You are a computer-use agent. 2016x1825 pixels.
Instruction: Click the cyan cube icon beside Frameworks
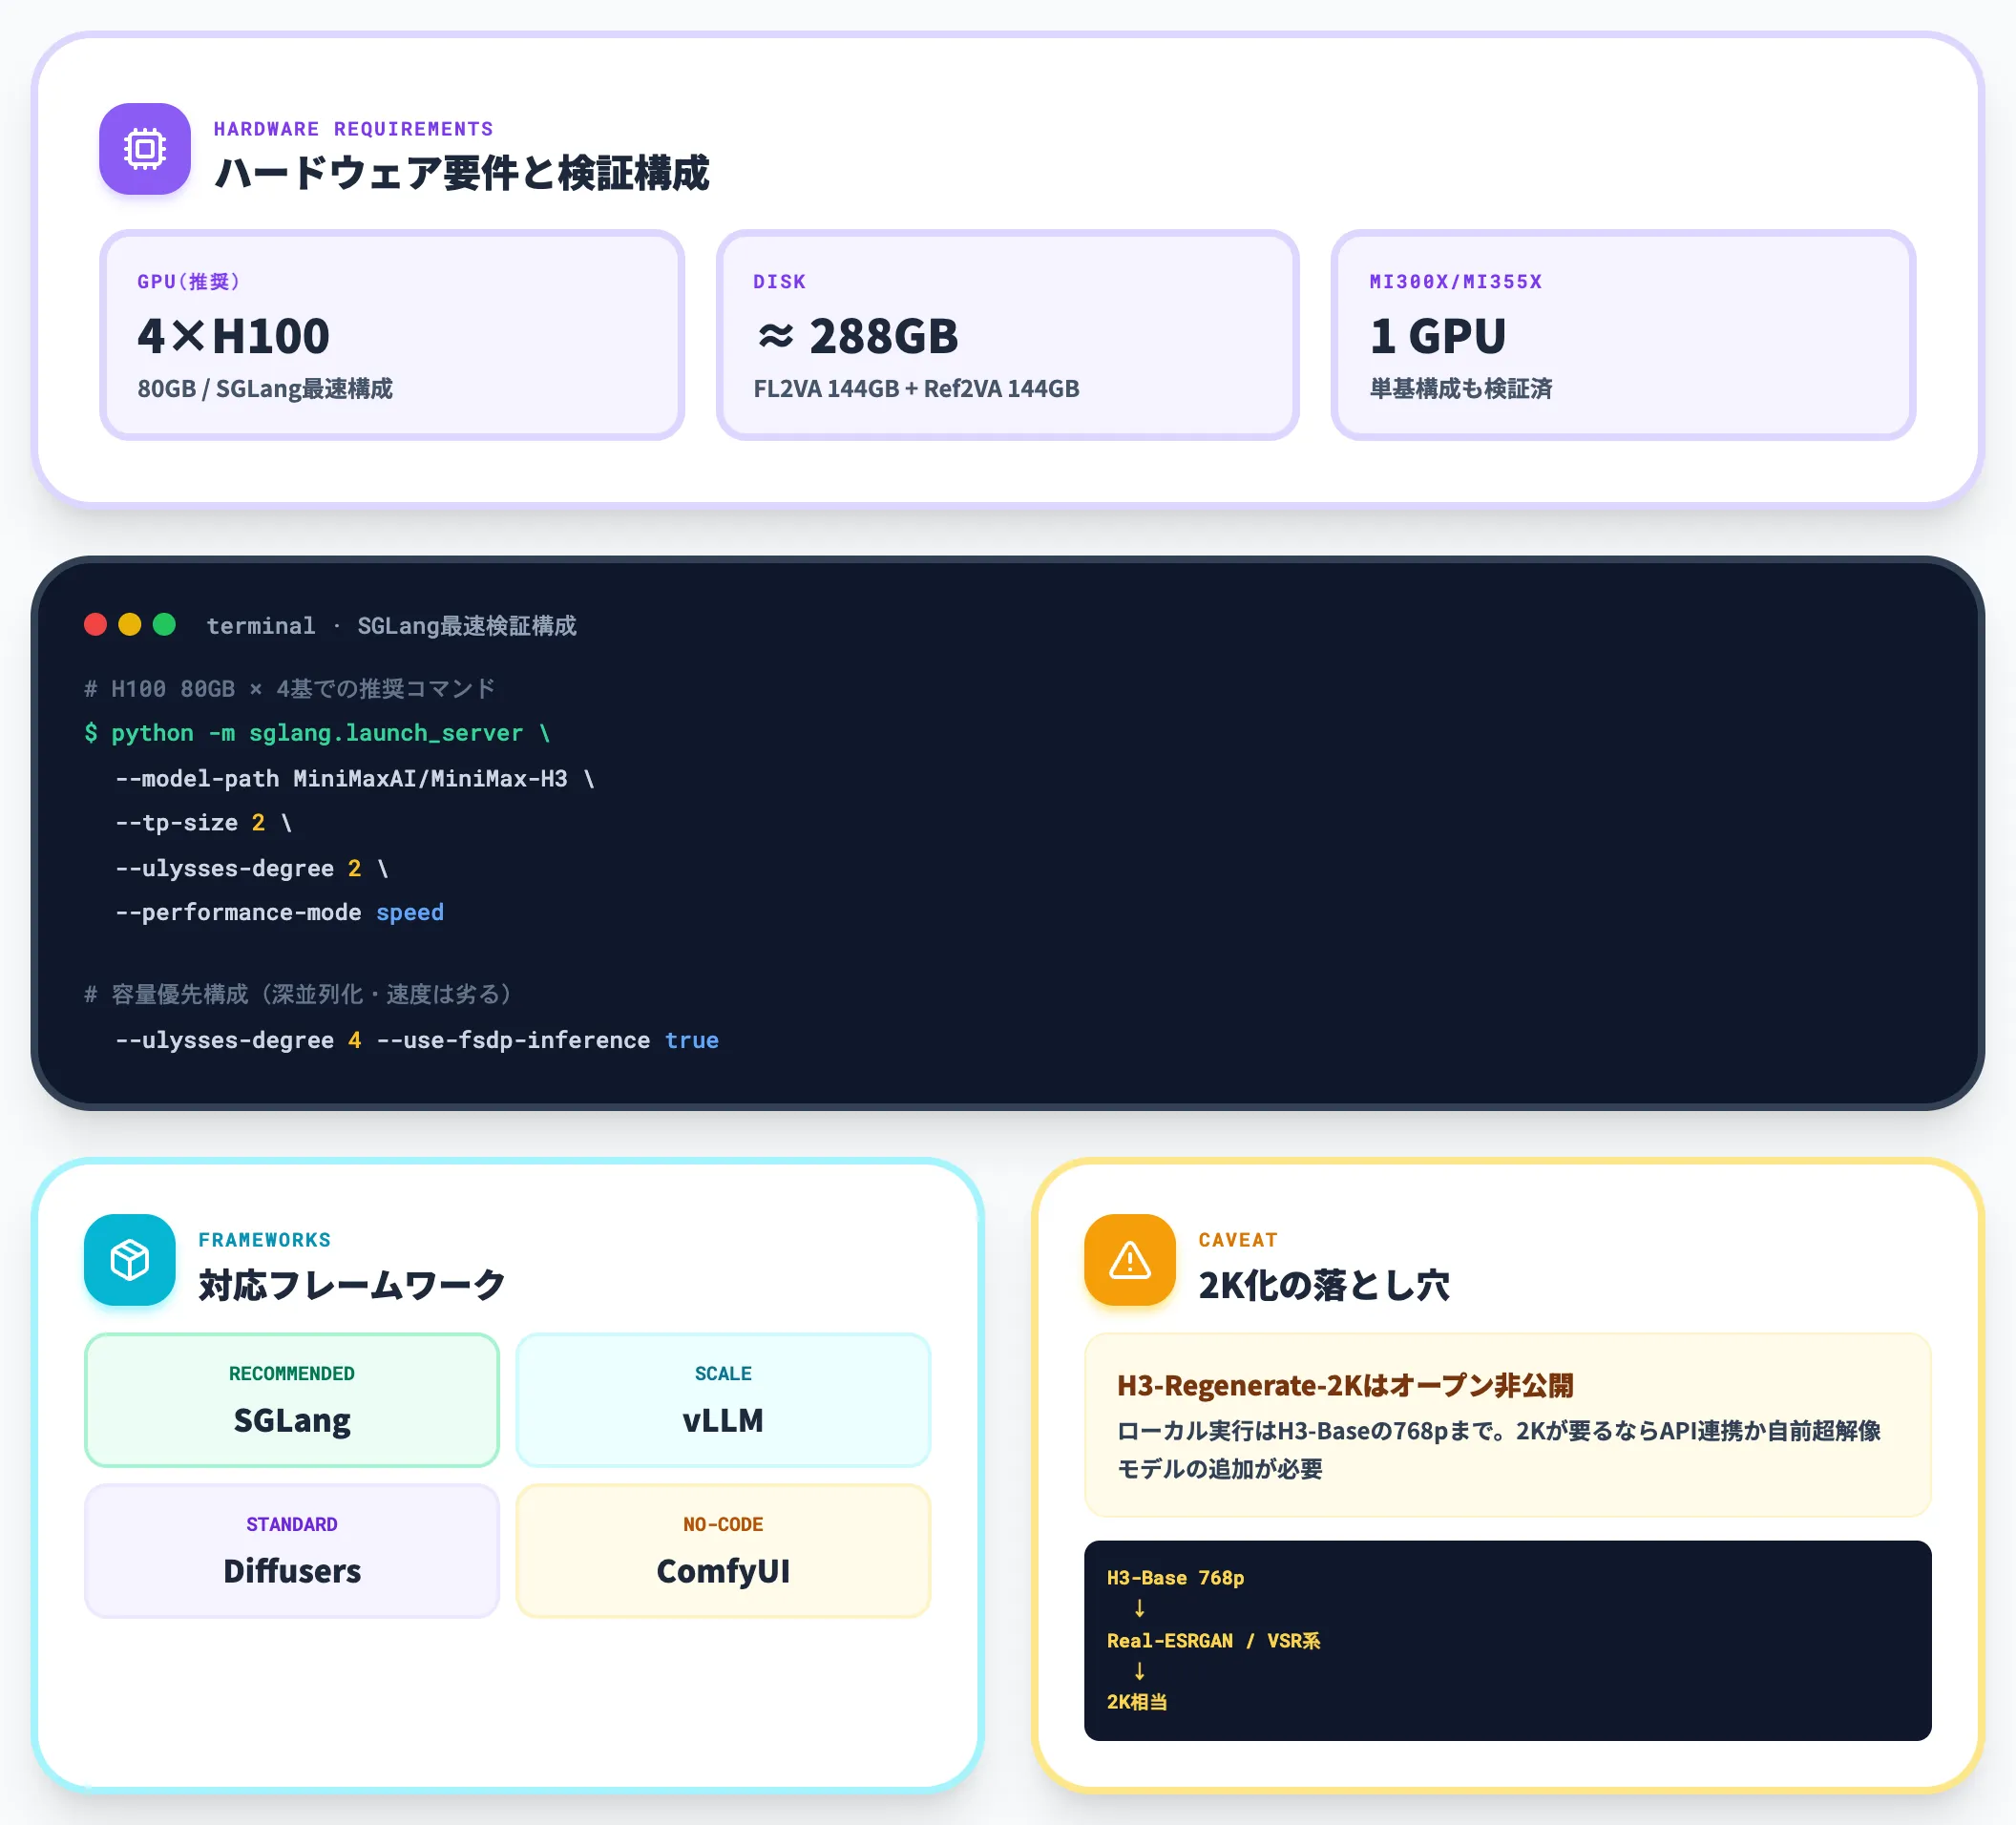point(130,1260)
